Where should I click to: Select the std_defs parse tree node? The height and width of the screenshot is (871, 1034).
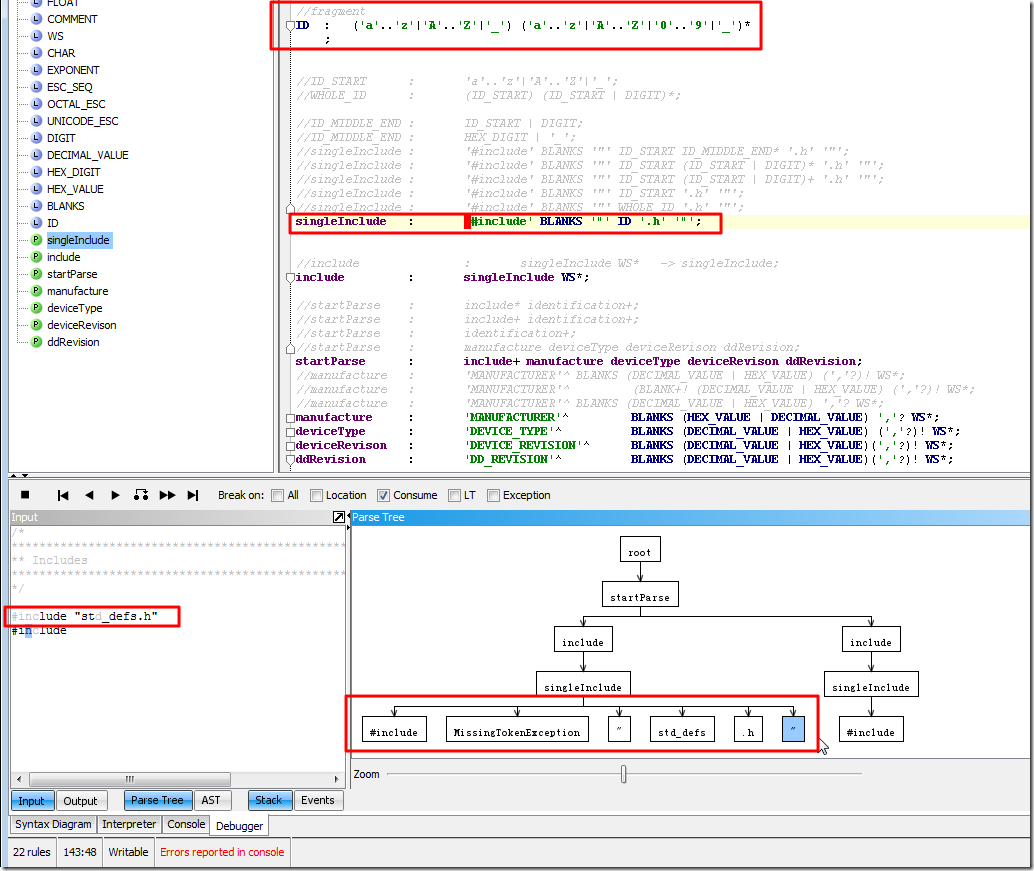click(x=682, y=730)
